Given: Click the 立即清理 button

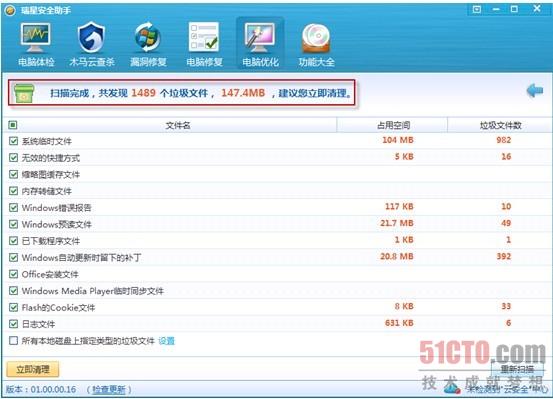Looking at the screenshot, I should coord(33,369).
